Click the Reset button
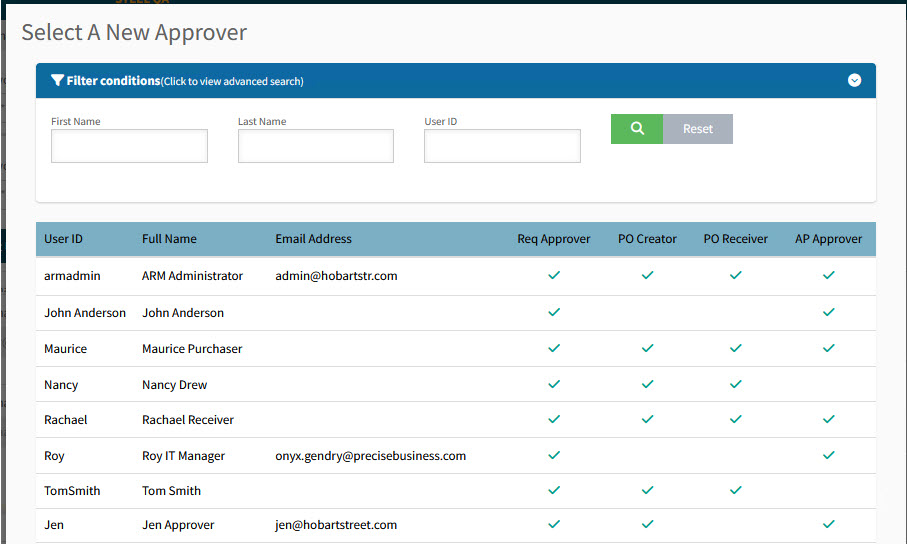 pyautogui.click(x=698, y=129)
